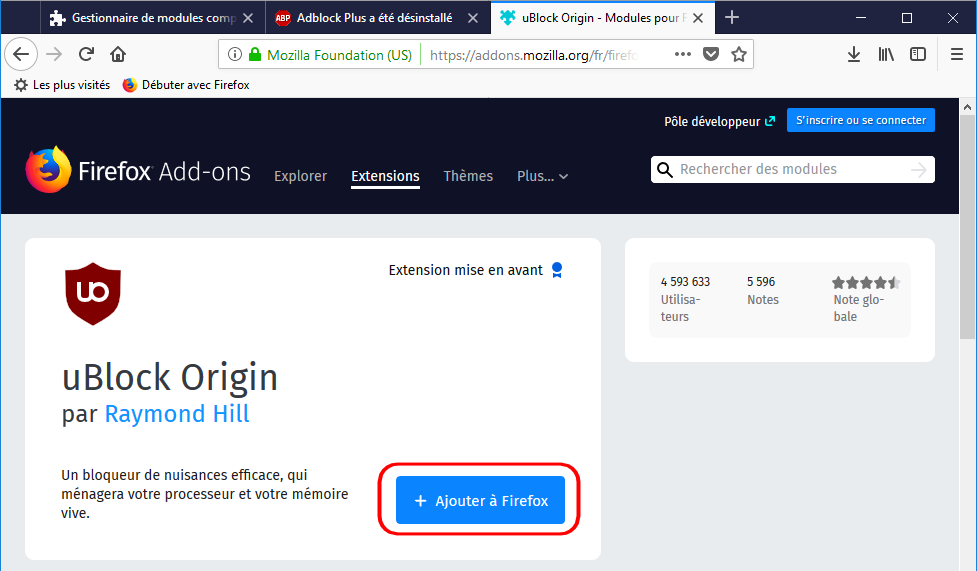Click the page scrollbar up arrow

(x=967, y=107)
